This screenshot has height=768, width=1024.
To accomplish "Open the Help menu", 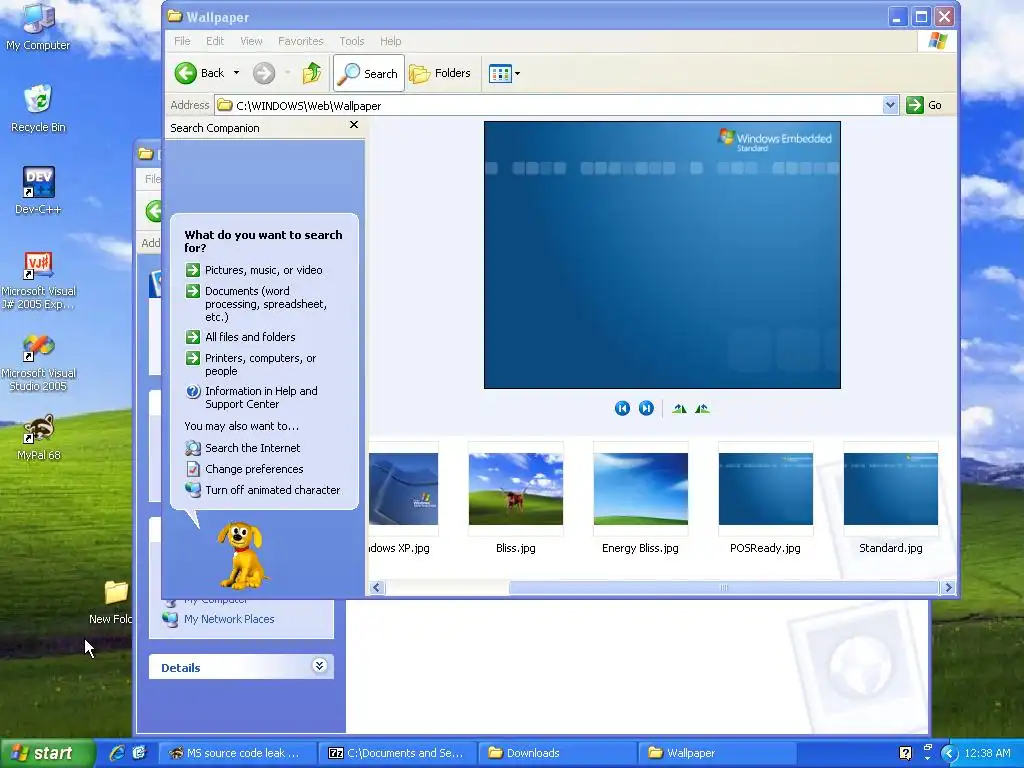I will click(x=391, y=41).
